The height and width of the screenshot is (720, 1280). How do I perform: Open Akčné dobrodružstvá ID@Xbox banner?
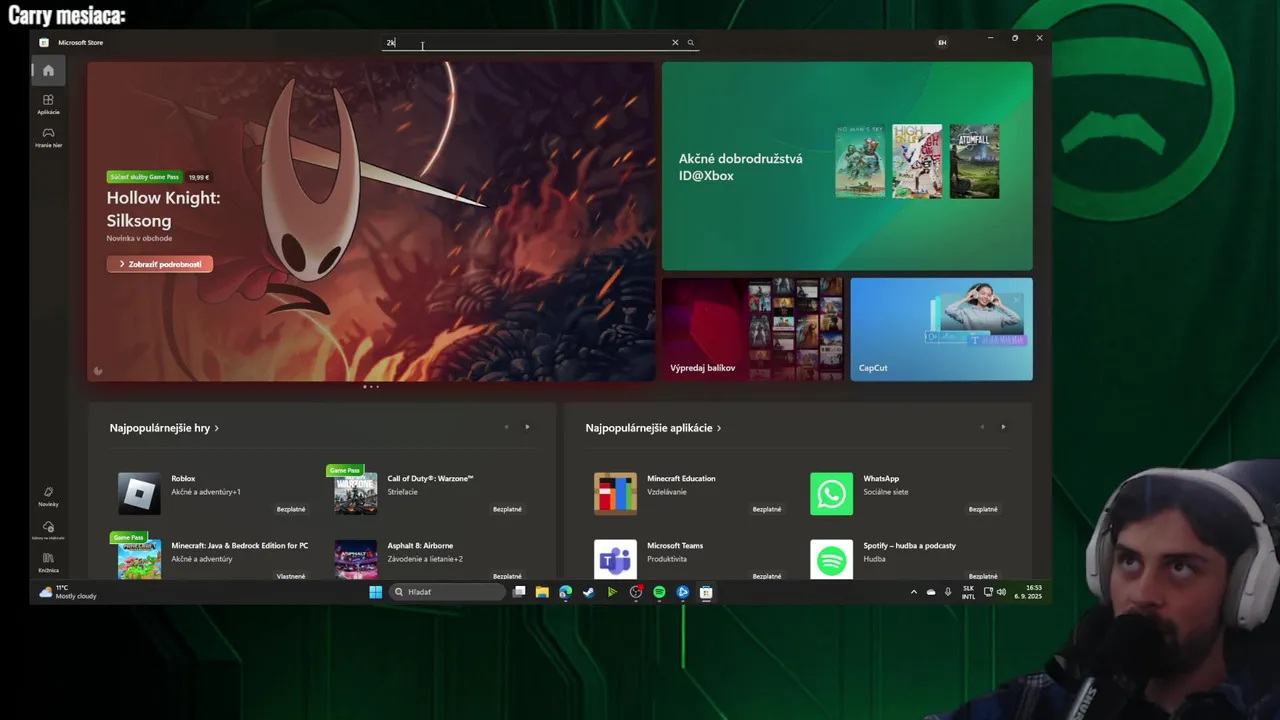[847, 166]
